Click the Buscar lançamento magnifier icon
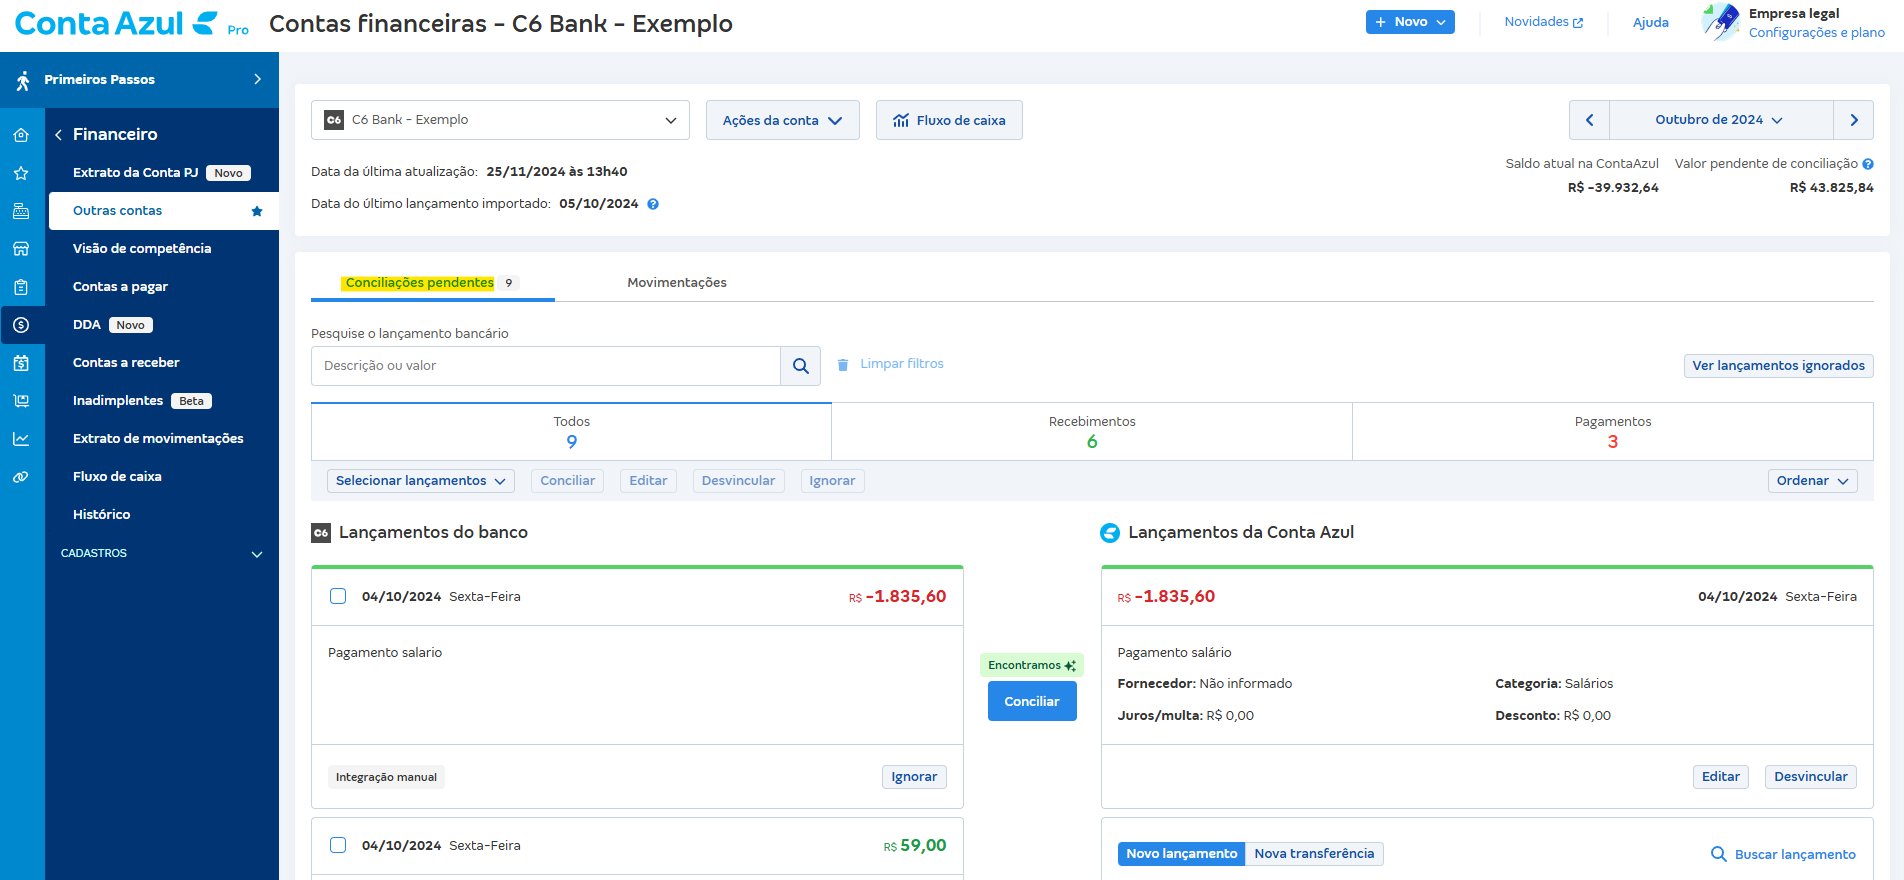The image size is (1904, 880). tap(1719, 854)
